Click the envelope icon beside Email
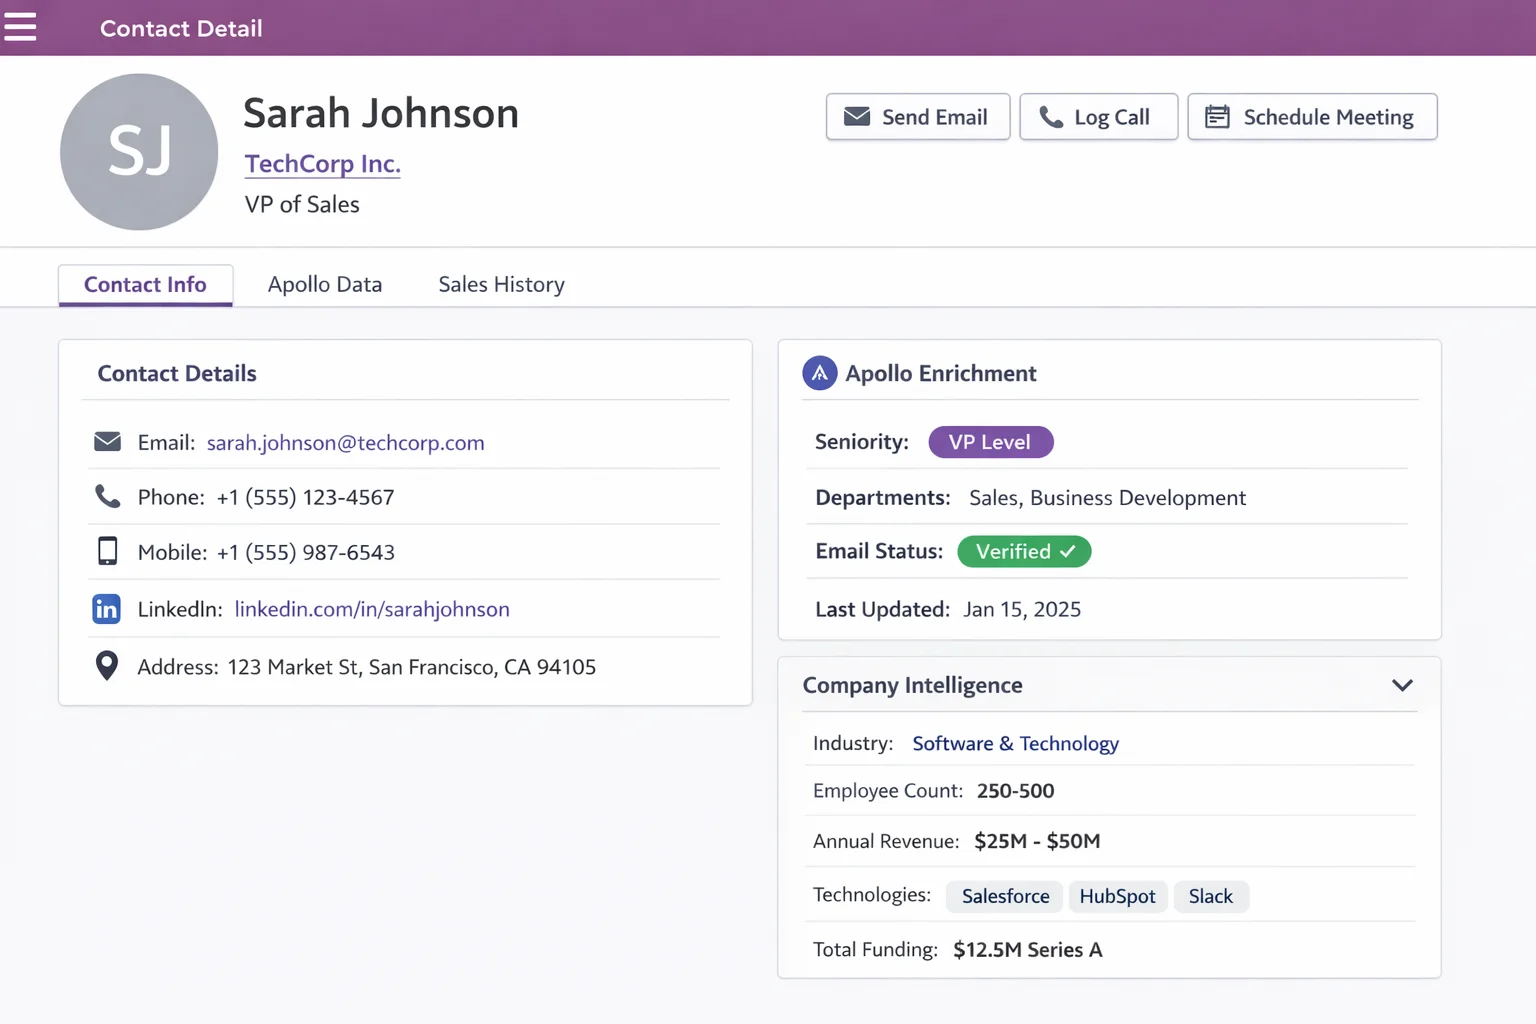Image resolution: width=1536 pixels, height=1024 pixels. point(107,442)
